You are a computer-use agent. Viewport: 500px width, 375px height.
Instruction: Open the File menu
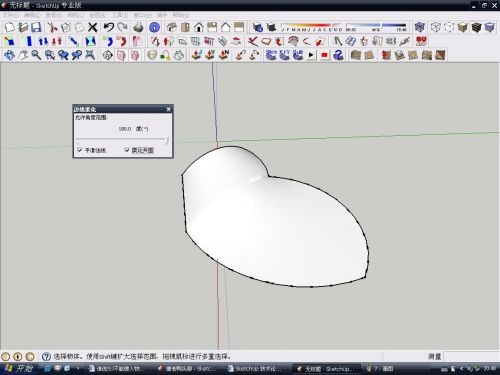click(10, 15)
